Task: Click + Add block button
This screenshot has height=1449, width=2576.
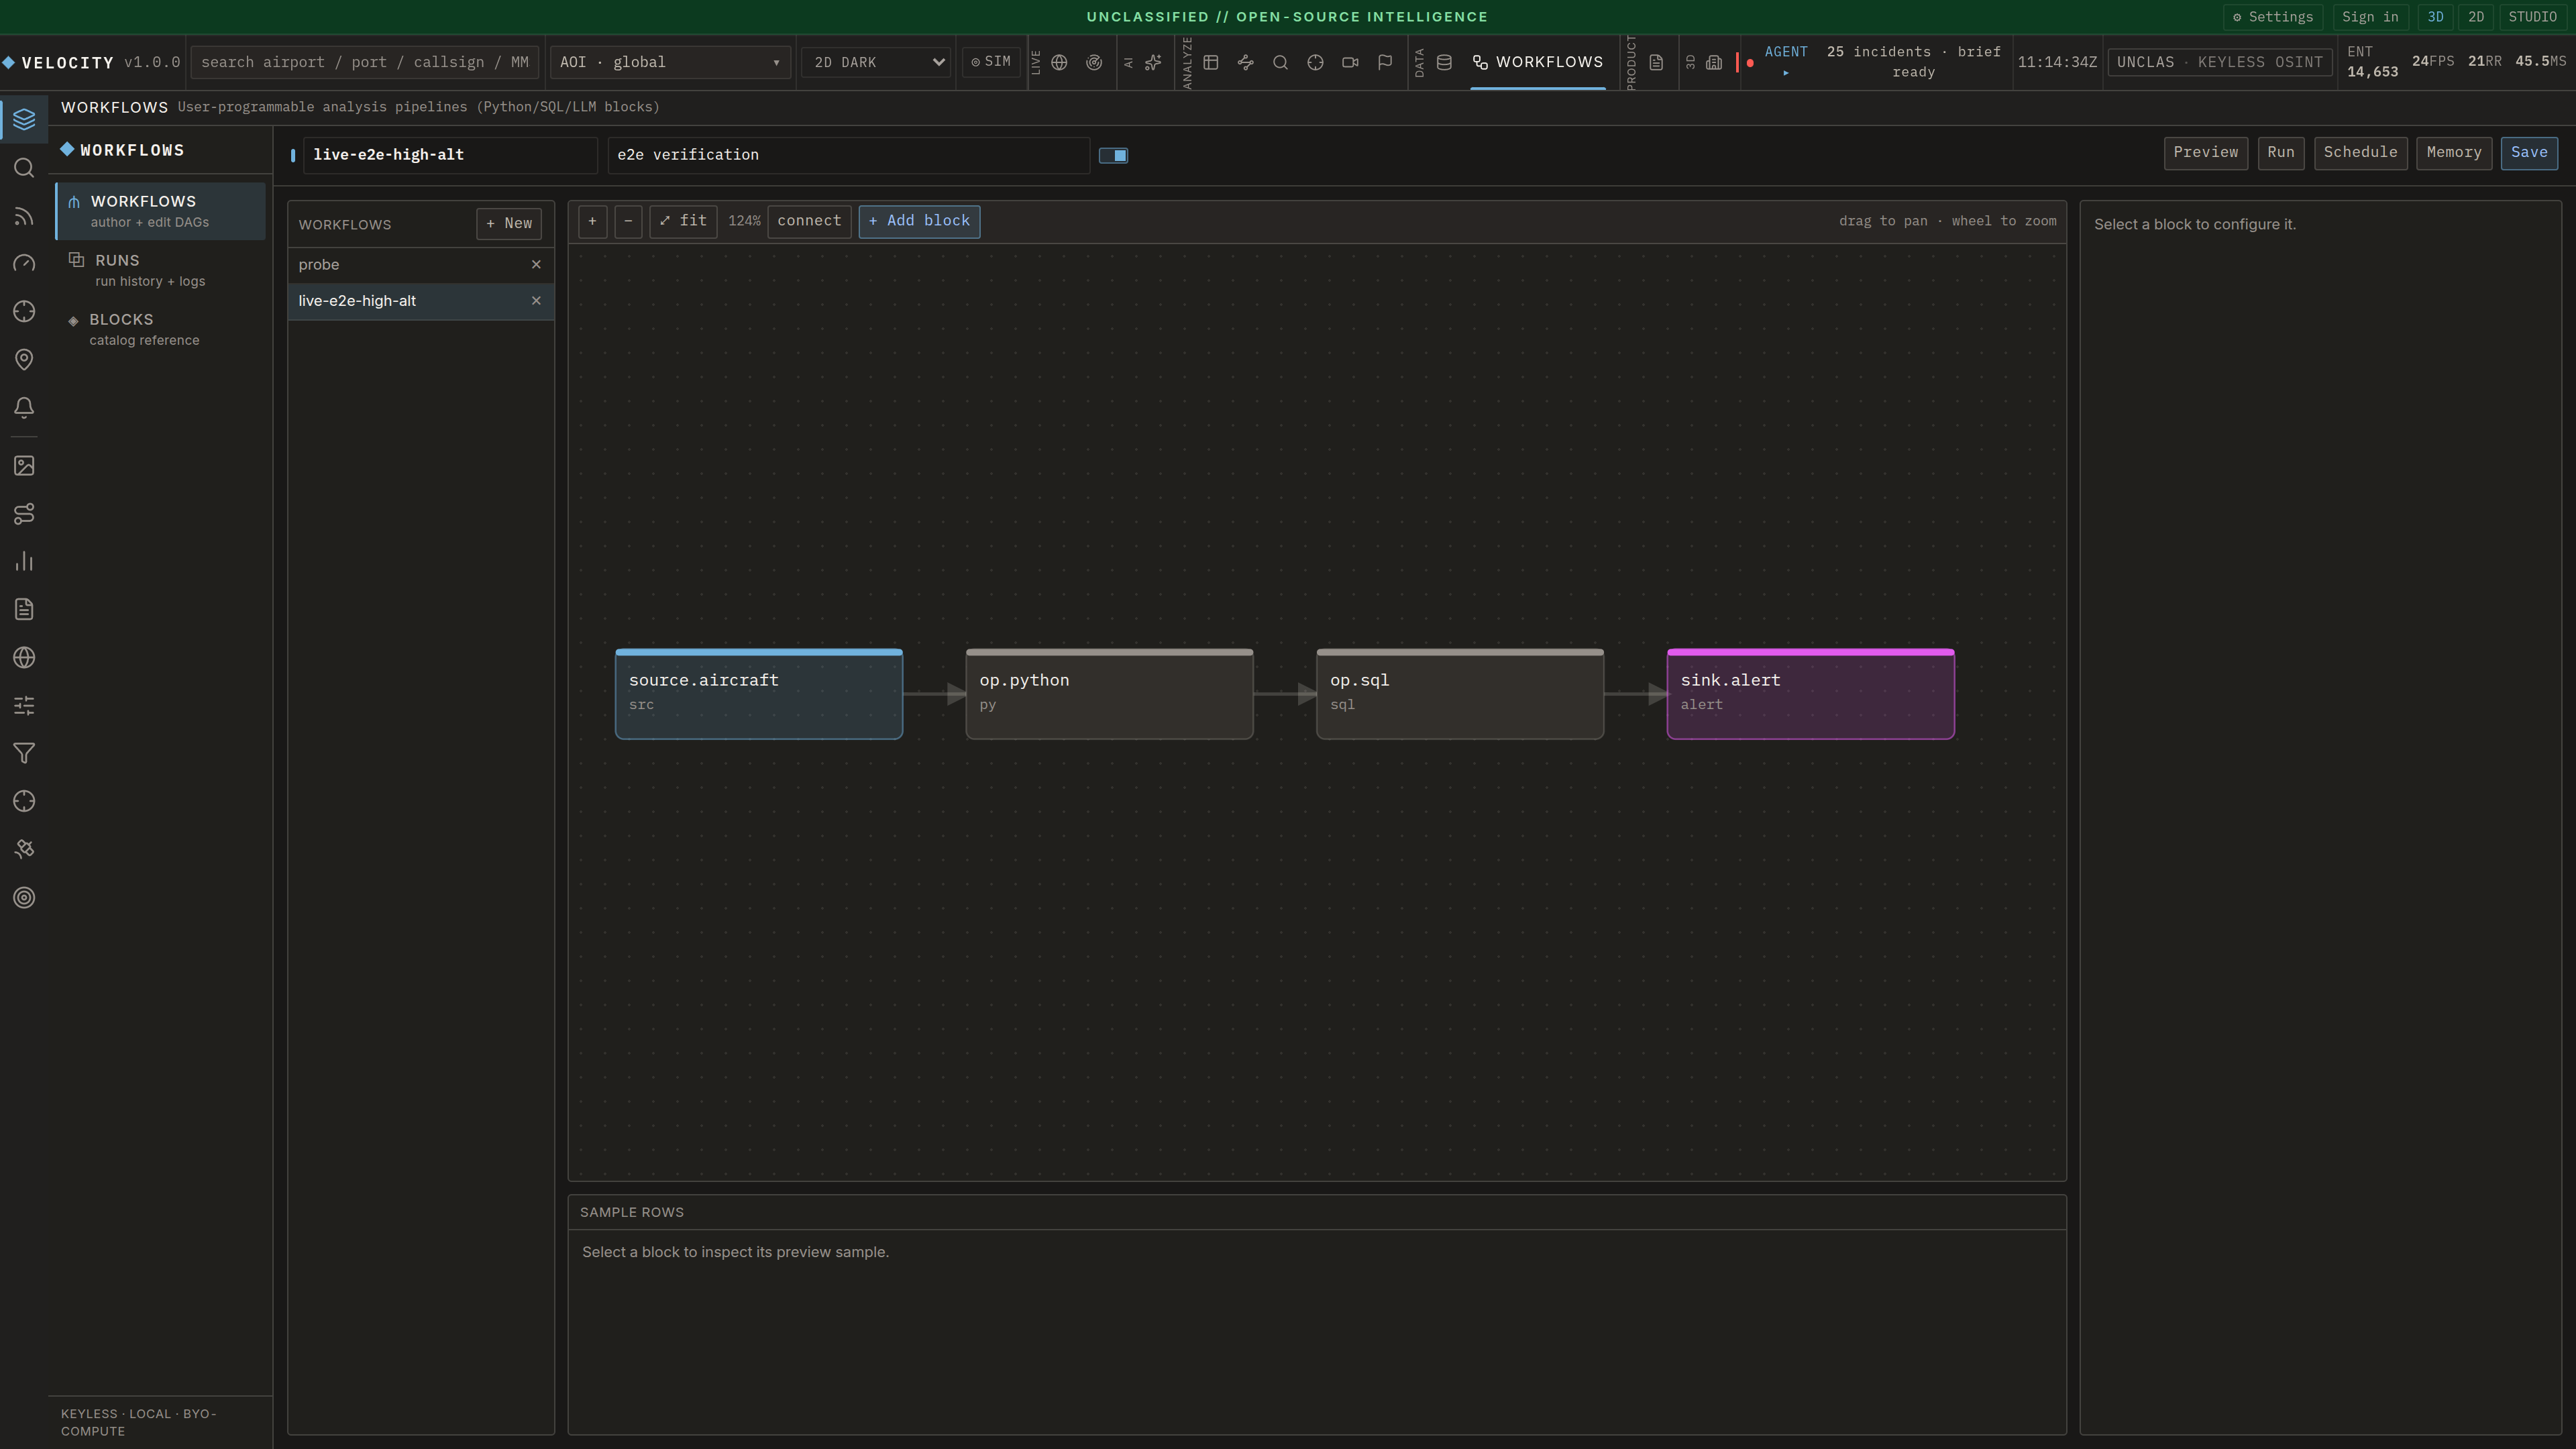Action: click(x=919, y=221)
